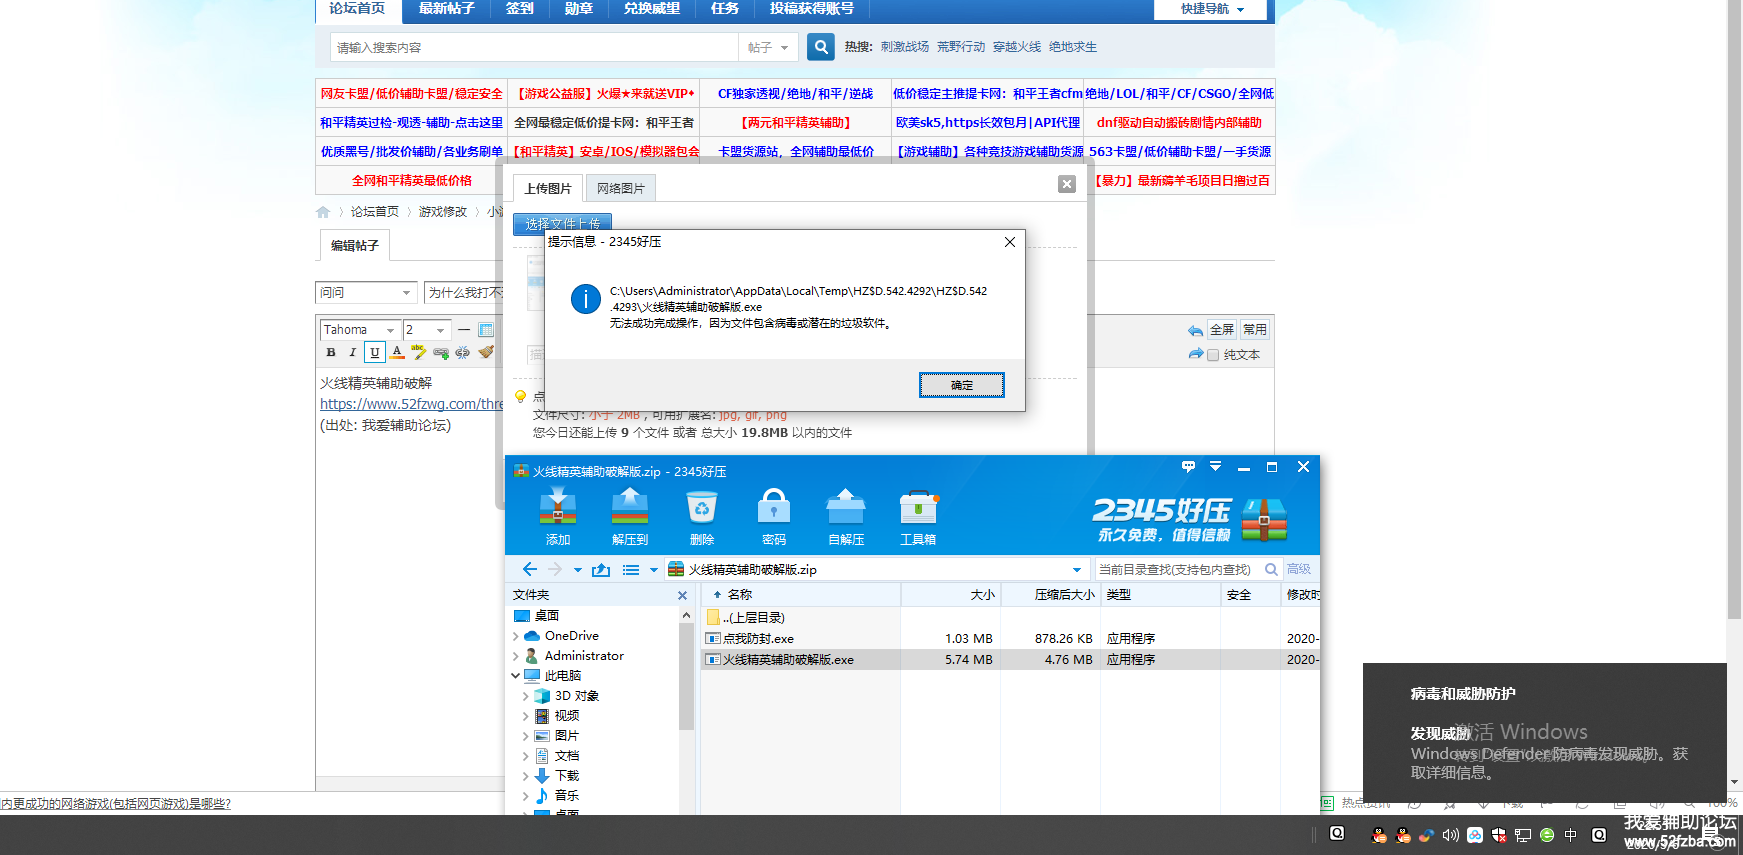1743x855 pixels.
Task: Click the insert table icon in editor
Action: (486, 330)
